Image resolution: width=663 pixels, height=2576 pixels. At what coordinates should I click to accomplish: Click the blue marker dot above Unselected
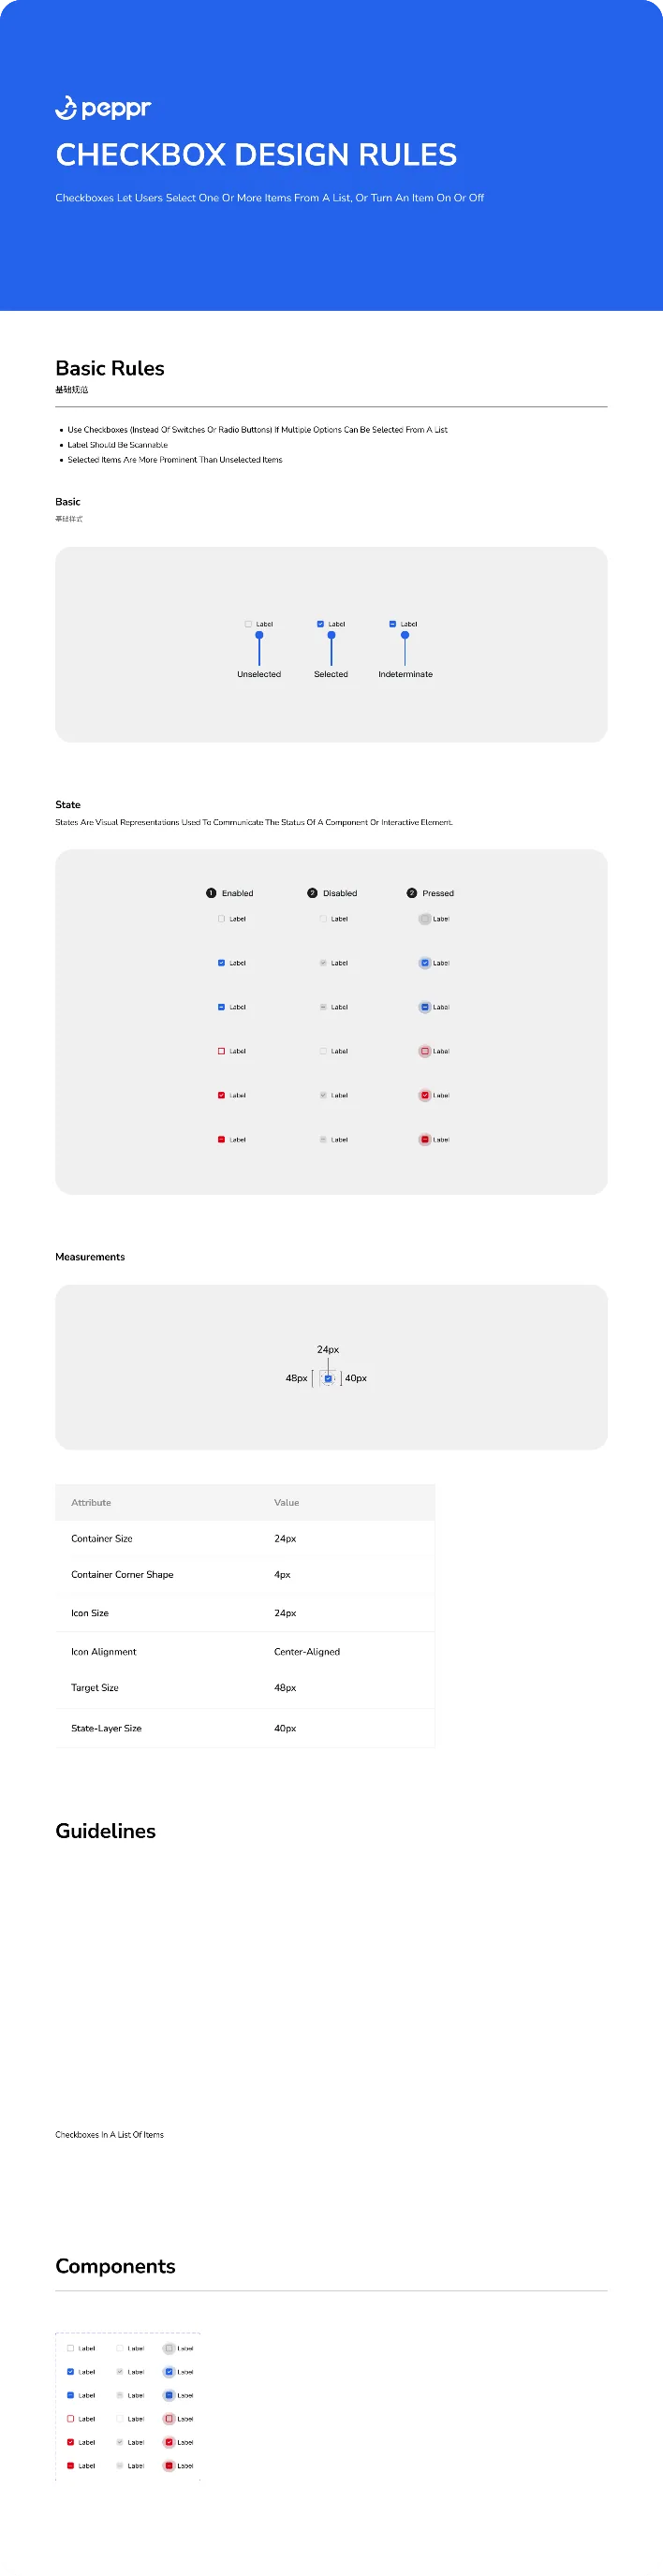click(259, 635)
